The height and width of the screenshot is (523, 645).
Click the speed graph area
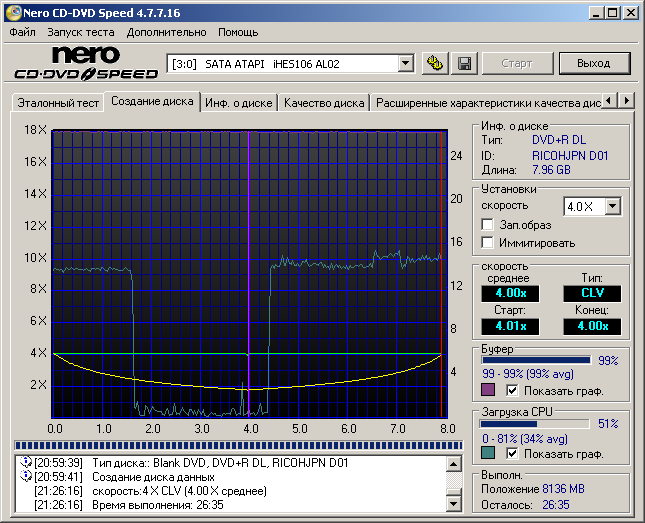tap(250, 274)
